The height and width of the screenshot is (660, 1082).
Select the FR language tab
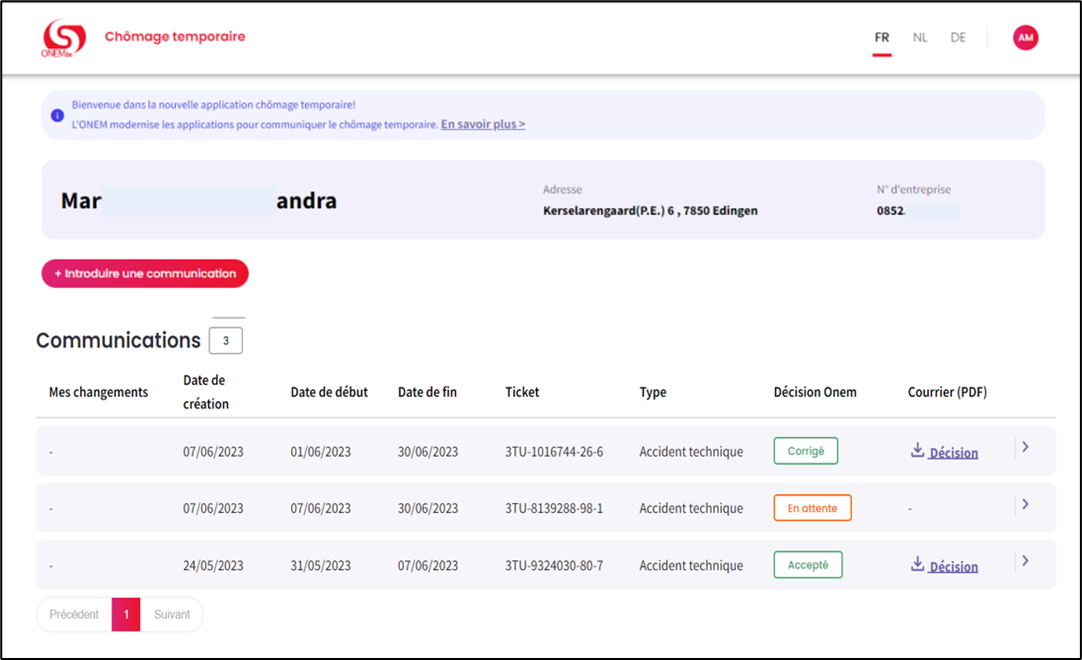point(882,37)
